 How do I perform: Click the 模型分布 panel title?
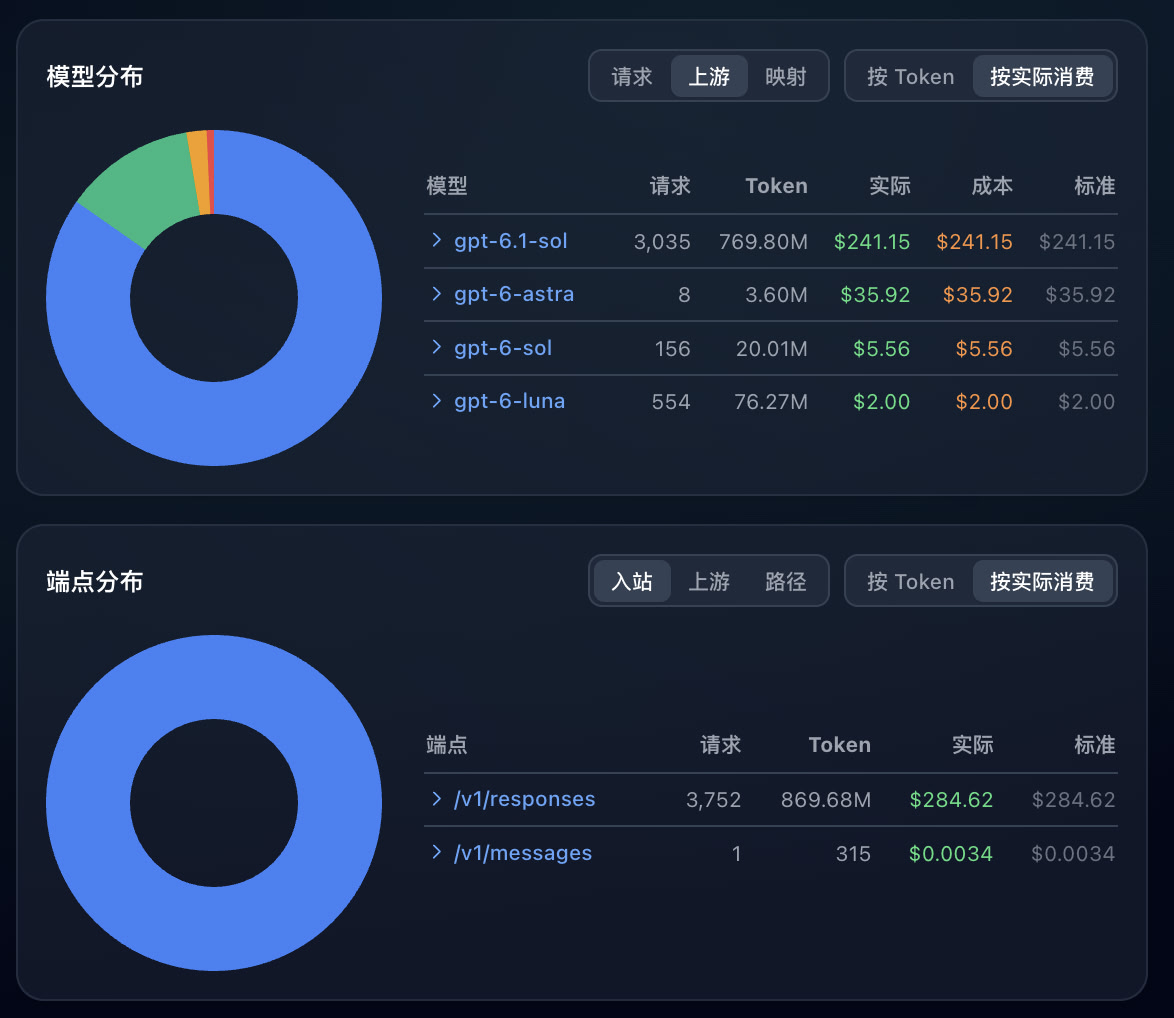(x=94, y=76)
